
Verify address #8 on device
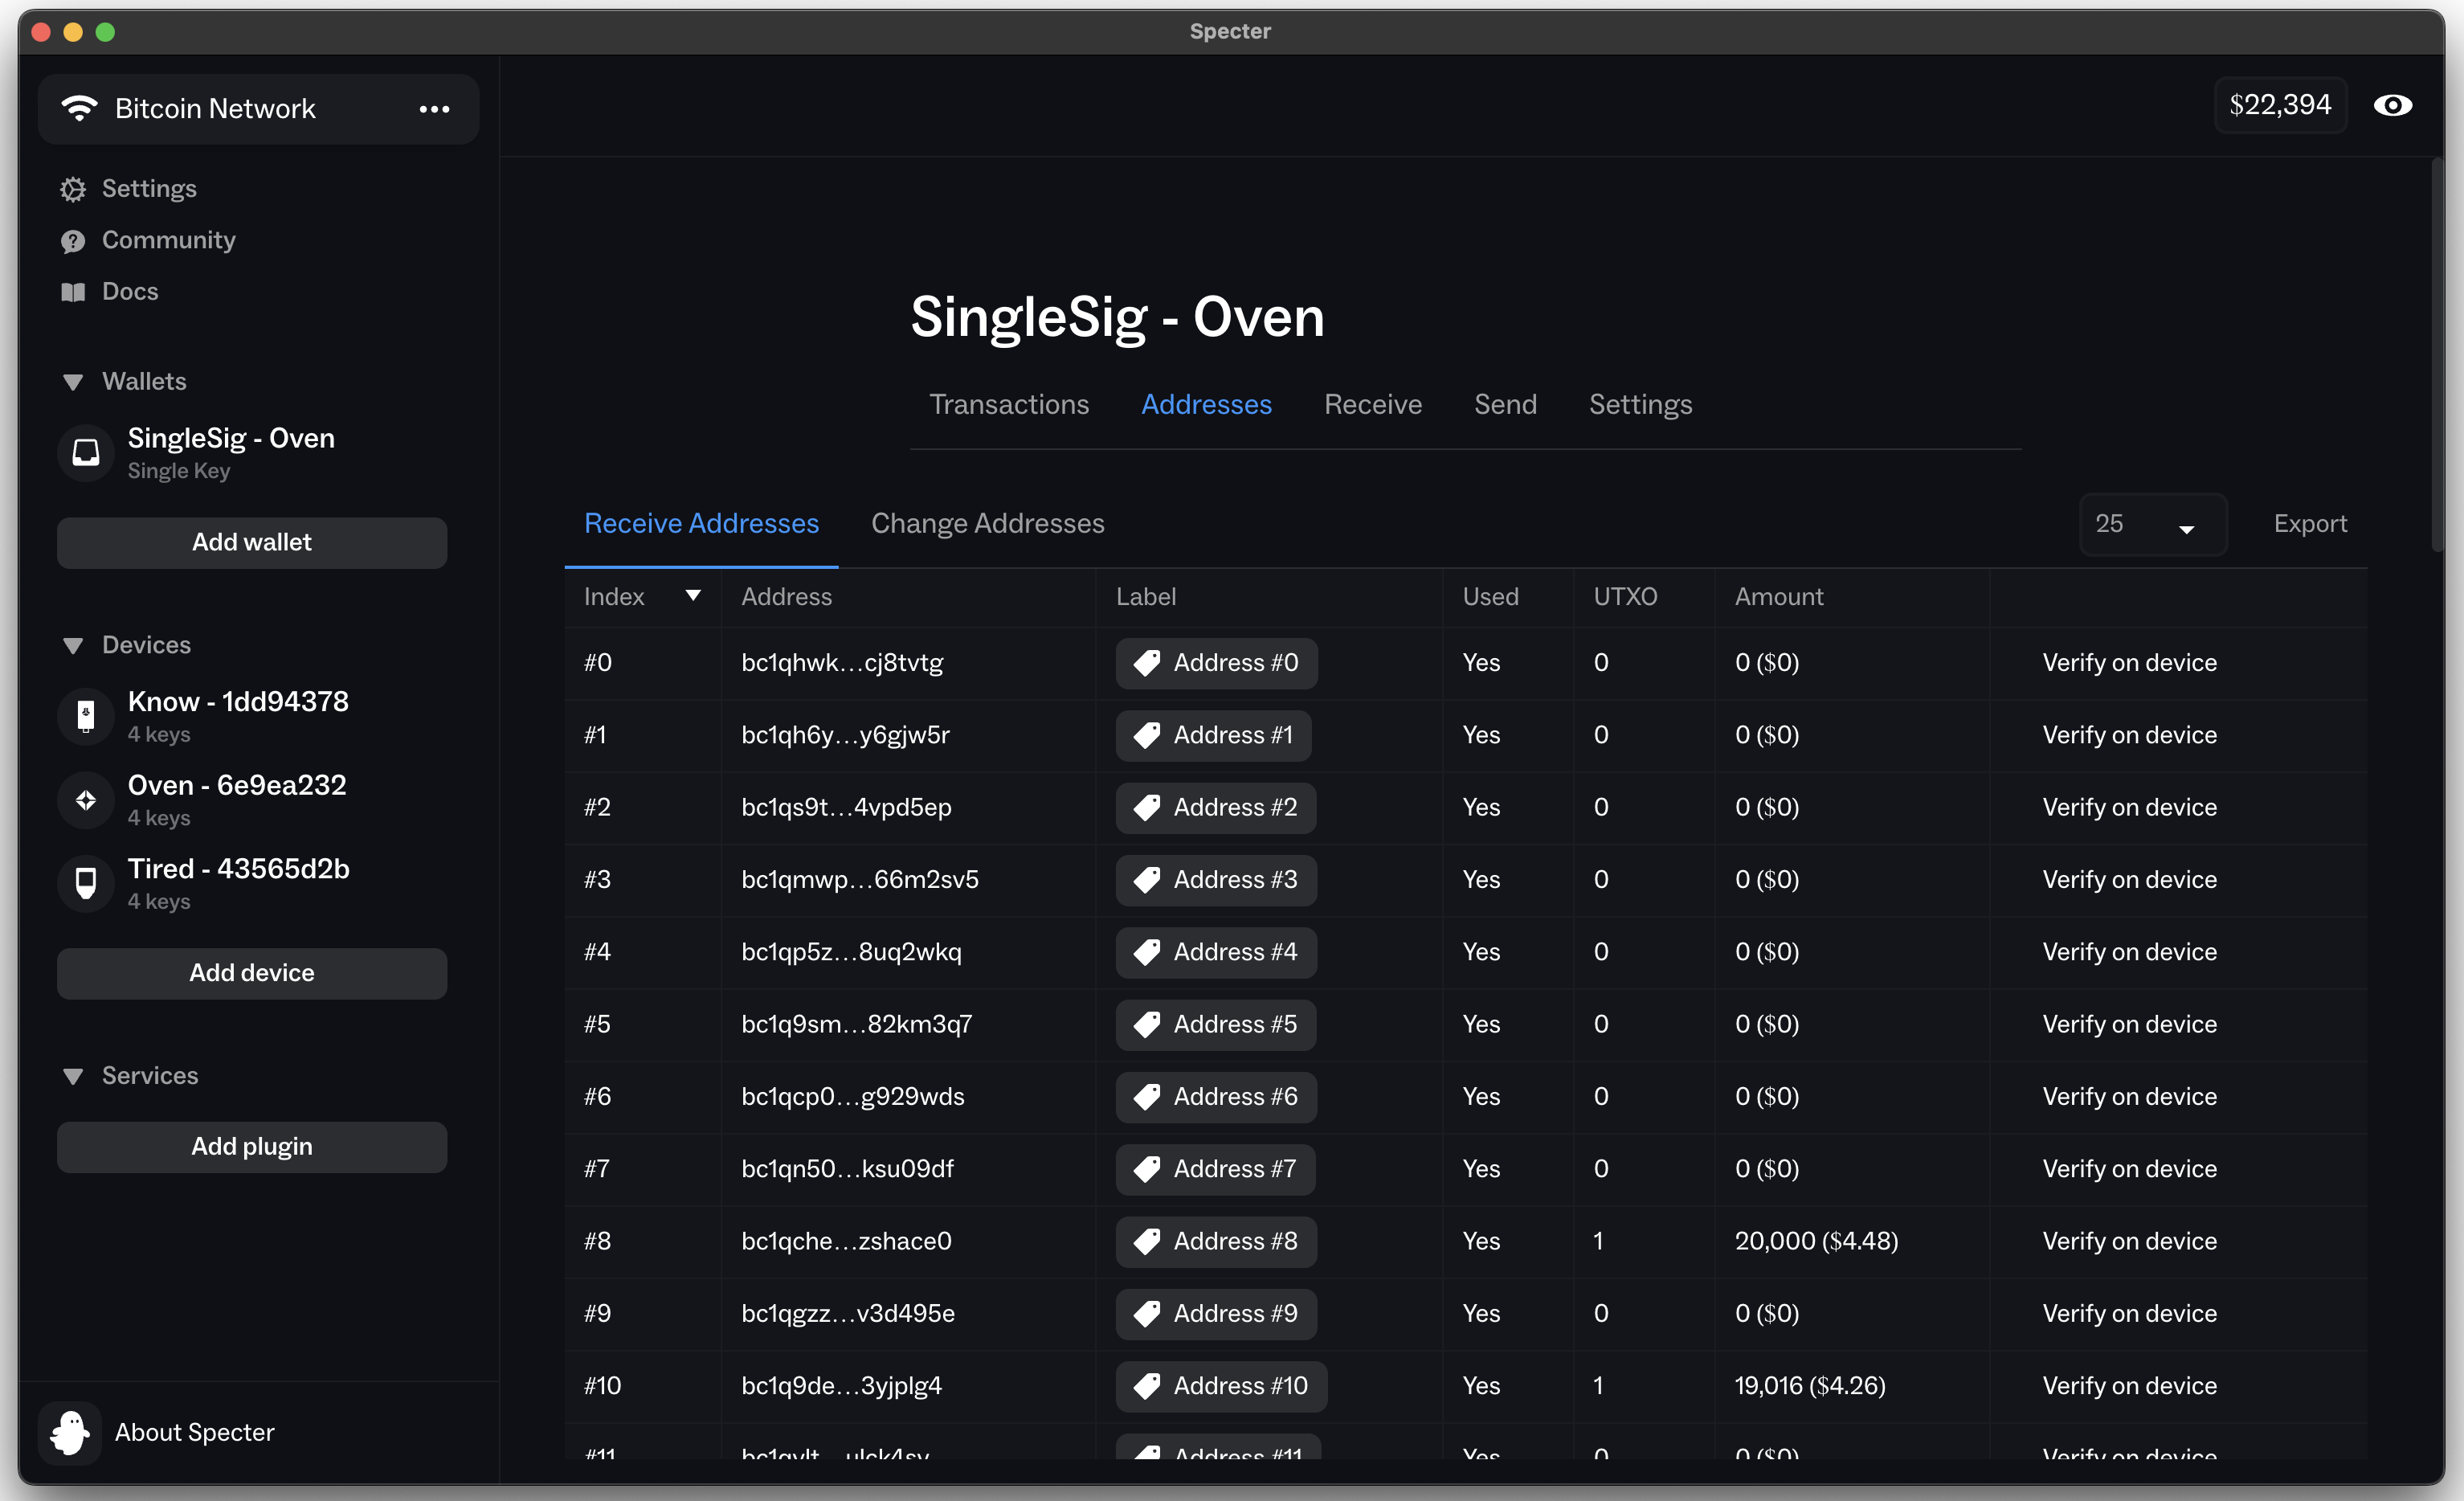(x=2129, y=1241)
